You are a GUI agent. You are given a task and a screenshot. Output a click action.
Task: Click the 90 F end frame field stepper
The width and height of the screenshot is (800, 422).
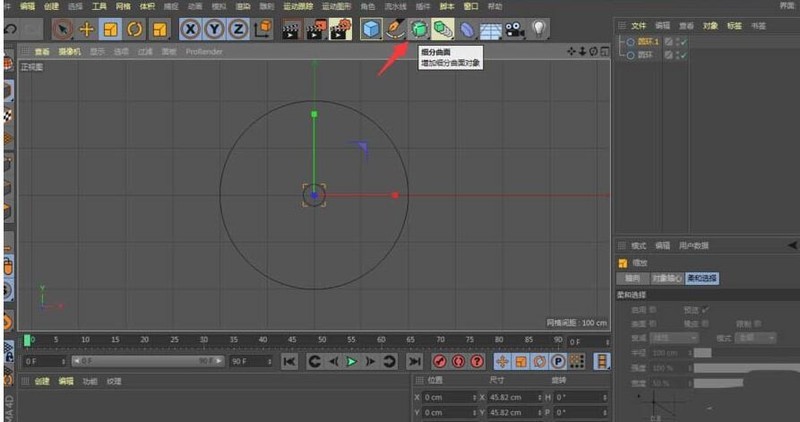click(269, 361)
